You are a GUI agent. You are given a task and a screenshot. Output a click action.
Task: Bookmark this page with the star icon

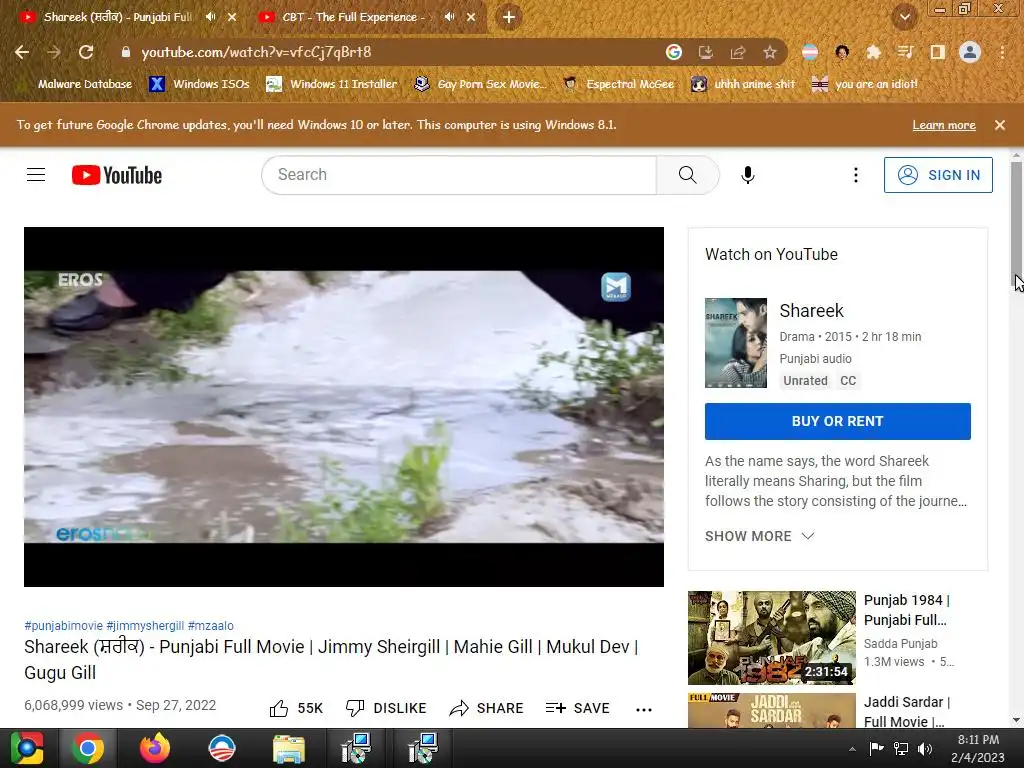point(770,52)
